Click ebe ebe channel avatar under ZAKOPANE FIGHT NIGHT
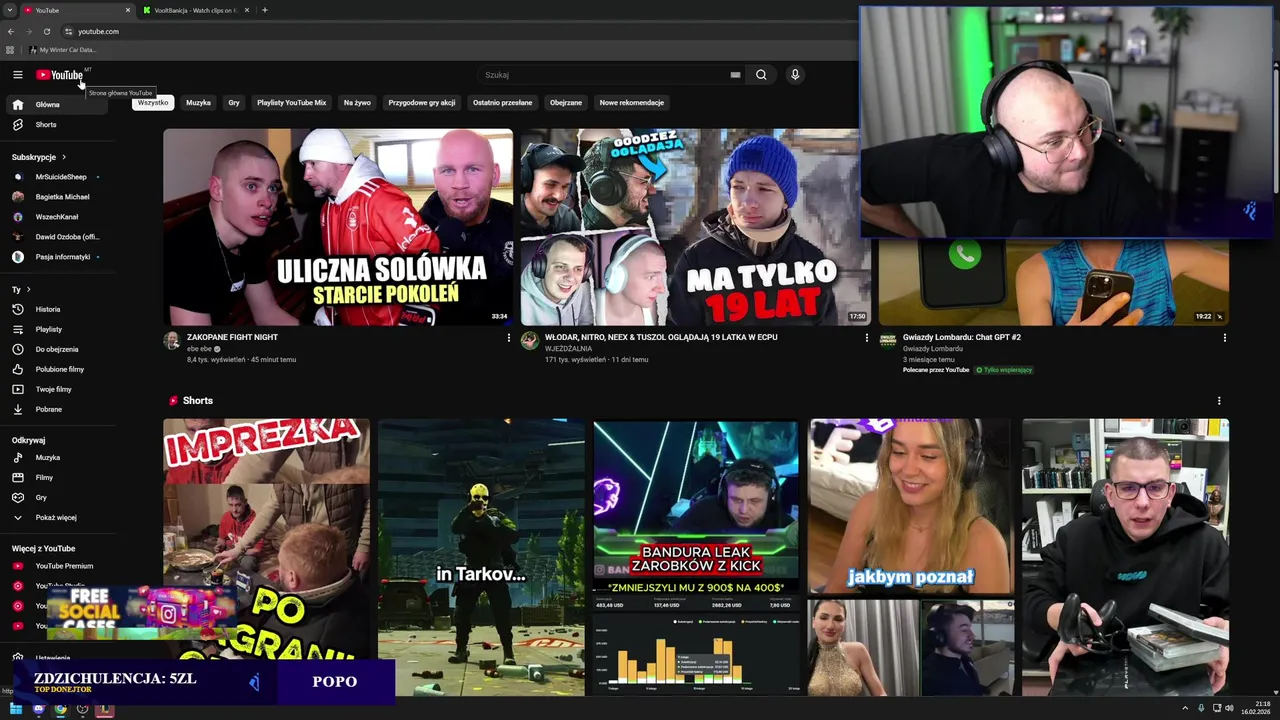This screenshot has height=720, width=1280. coord(172,341)
